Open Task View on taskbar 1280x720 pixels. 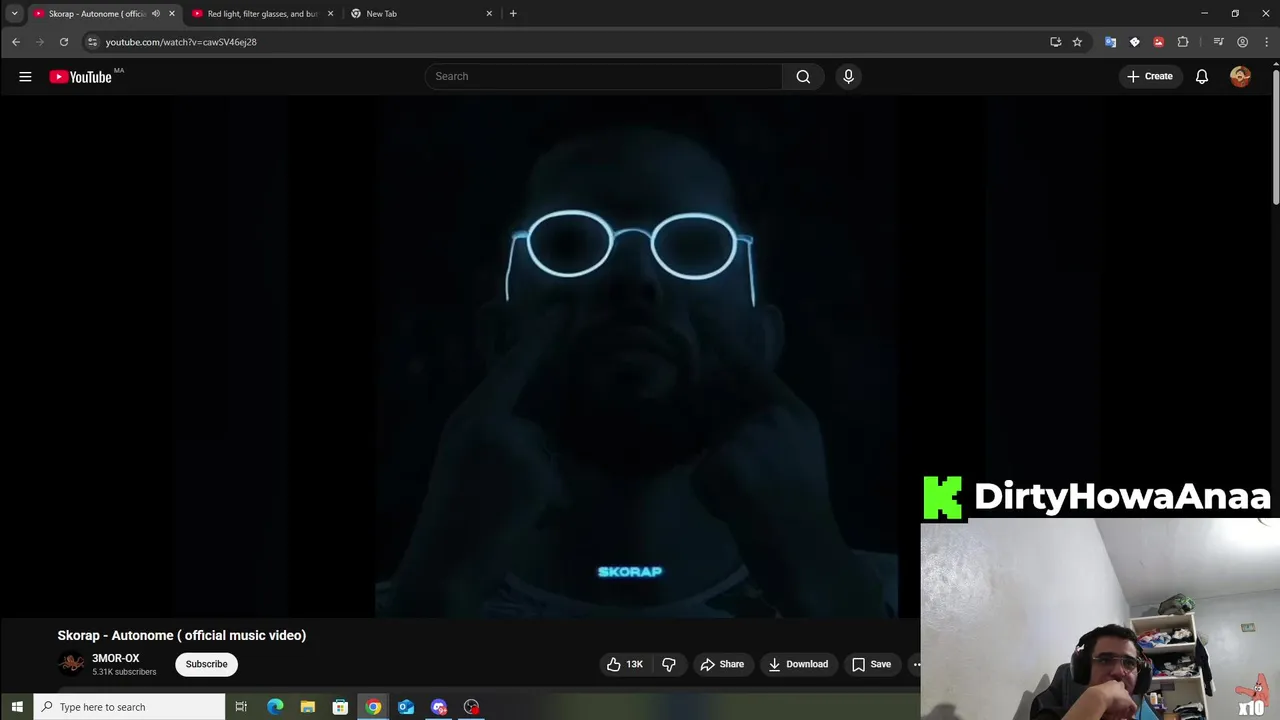241,707
